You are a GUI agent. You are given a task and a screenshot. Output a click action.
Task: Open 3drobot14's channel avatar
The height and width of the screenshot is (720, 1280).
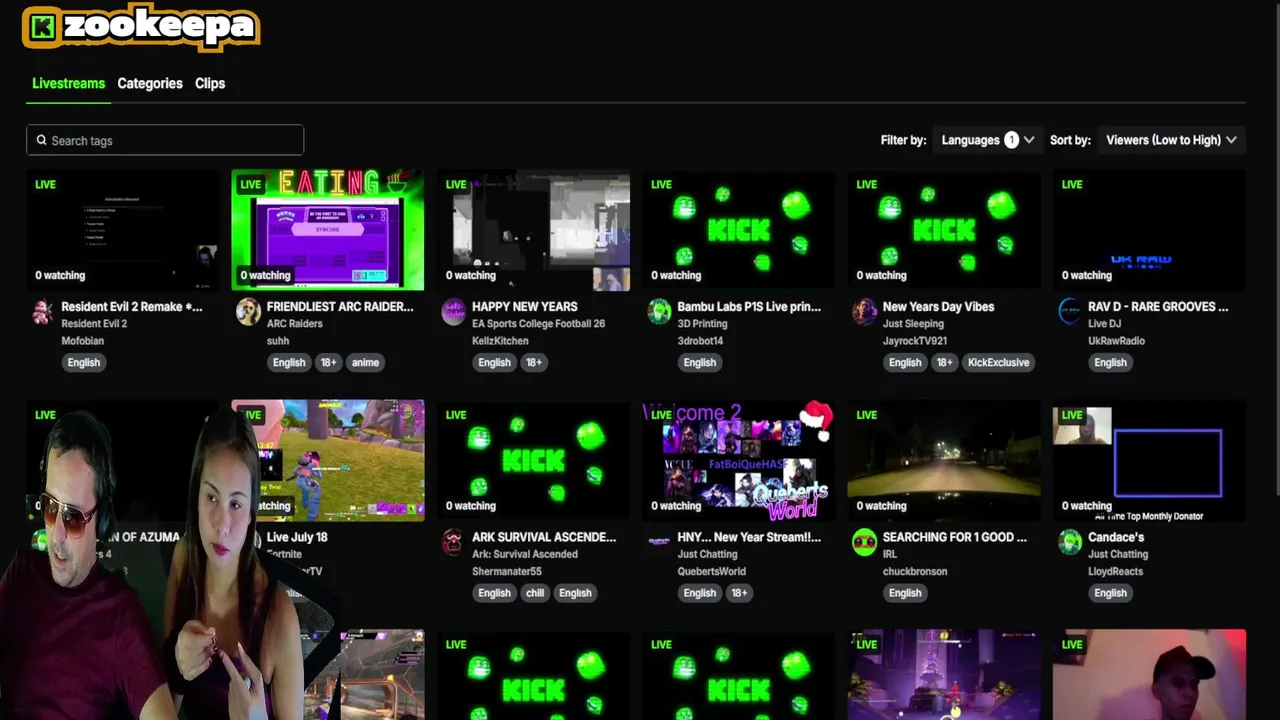pyautogui.click(x=659, y=311)
